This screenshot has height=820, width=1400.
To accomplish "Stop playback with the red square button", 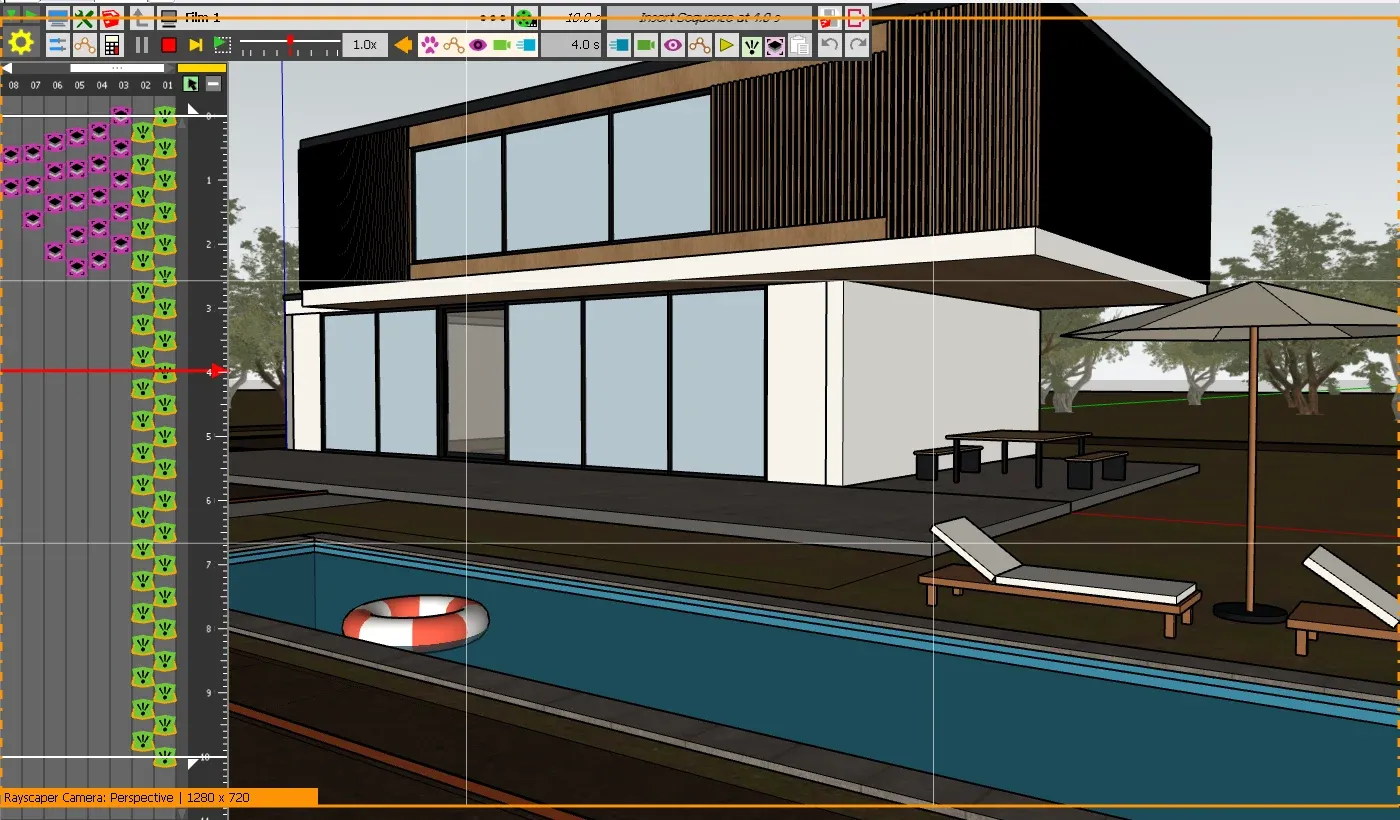I will click(x=168, y=45).
